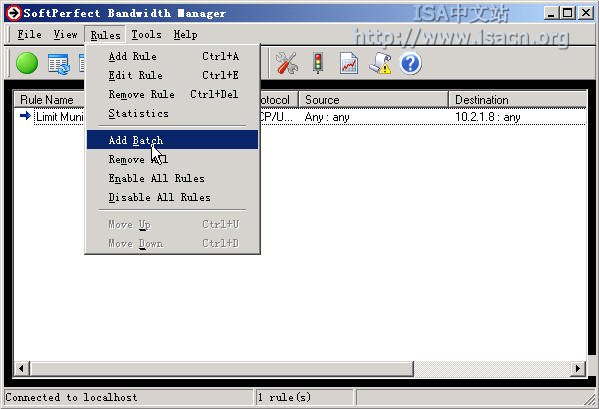Click the horizontal scrollbar left arrow
The height and width of the screenshot is (409, 599).
coord(21,369)
